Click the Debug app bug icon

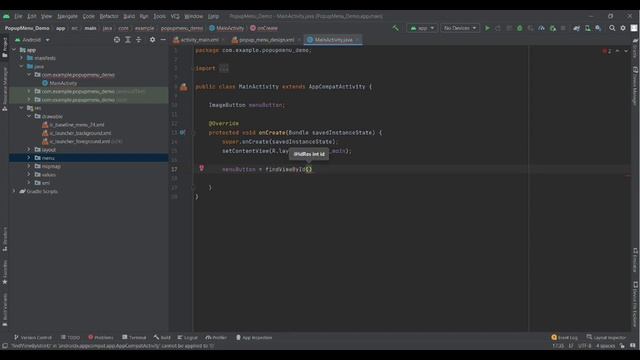pos(520,28)
